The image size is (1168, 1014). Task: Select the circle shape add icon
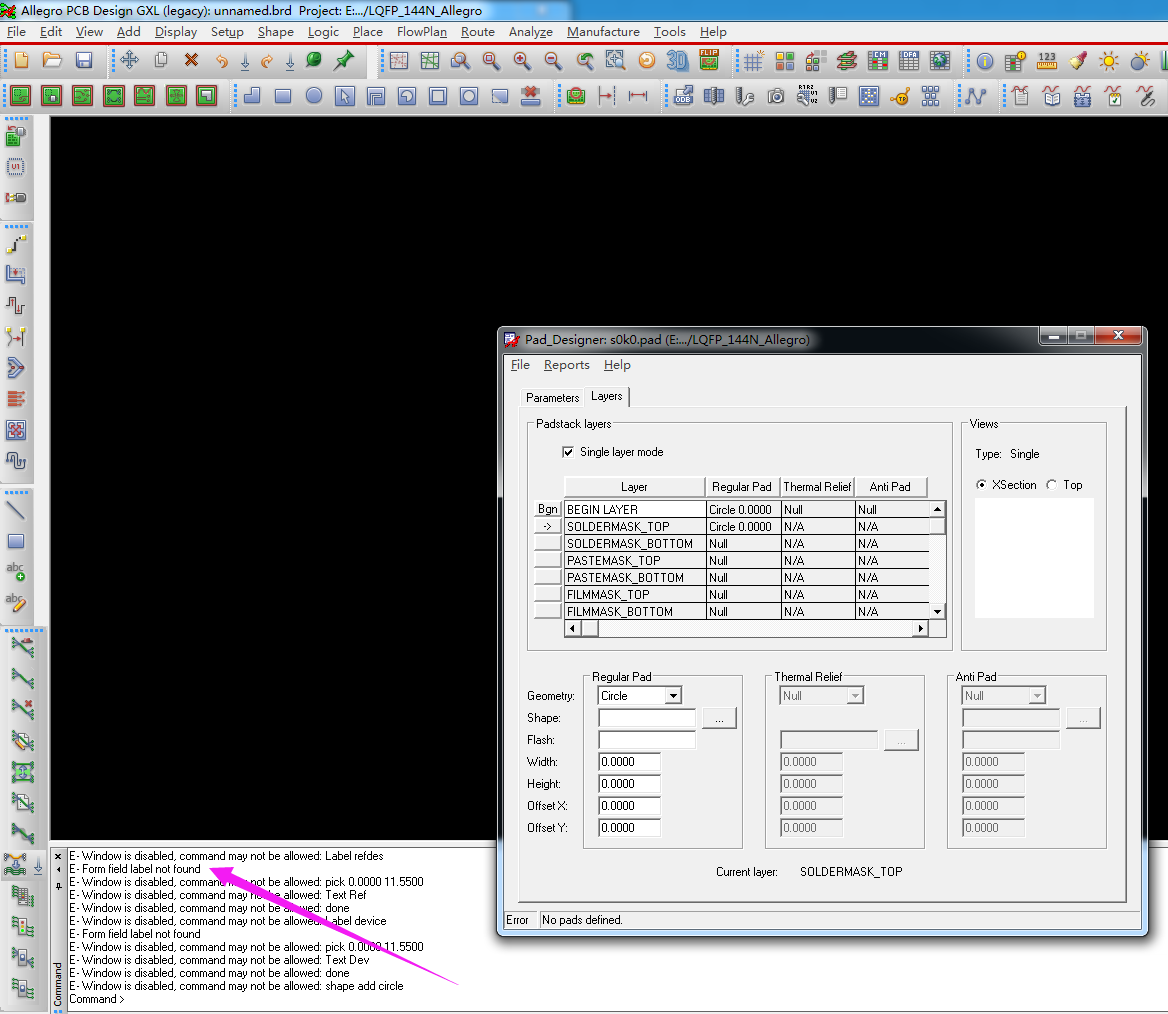314,96
